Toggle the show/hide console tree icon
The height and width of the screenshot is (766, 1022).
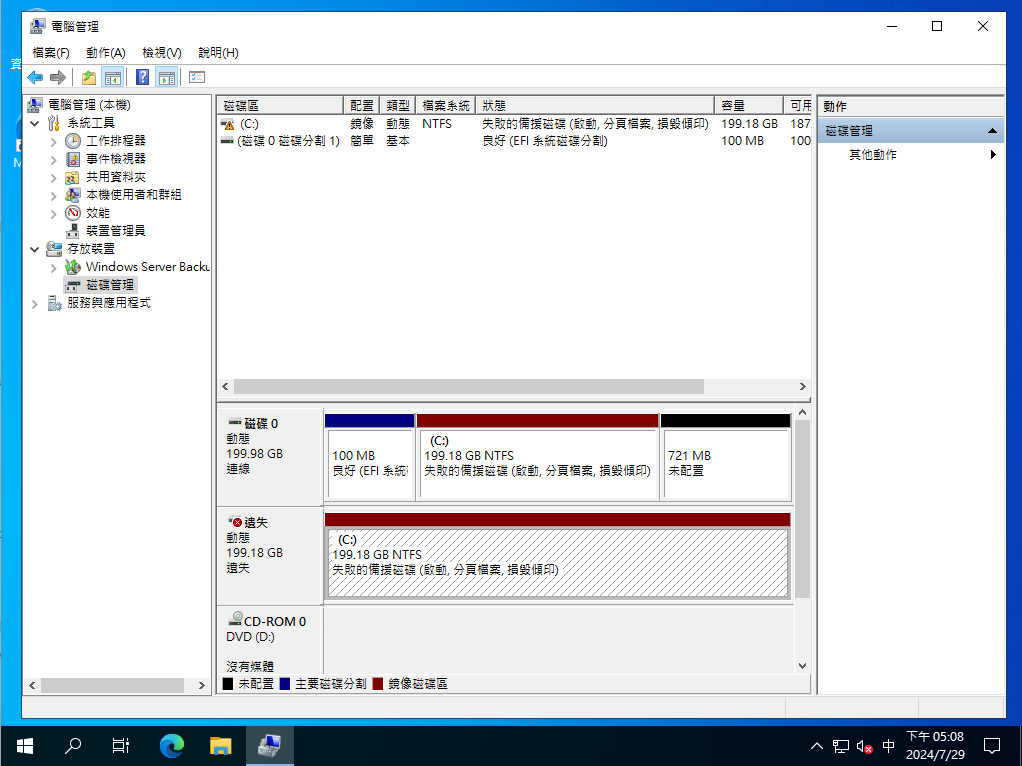[113, 78]
